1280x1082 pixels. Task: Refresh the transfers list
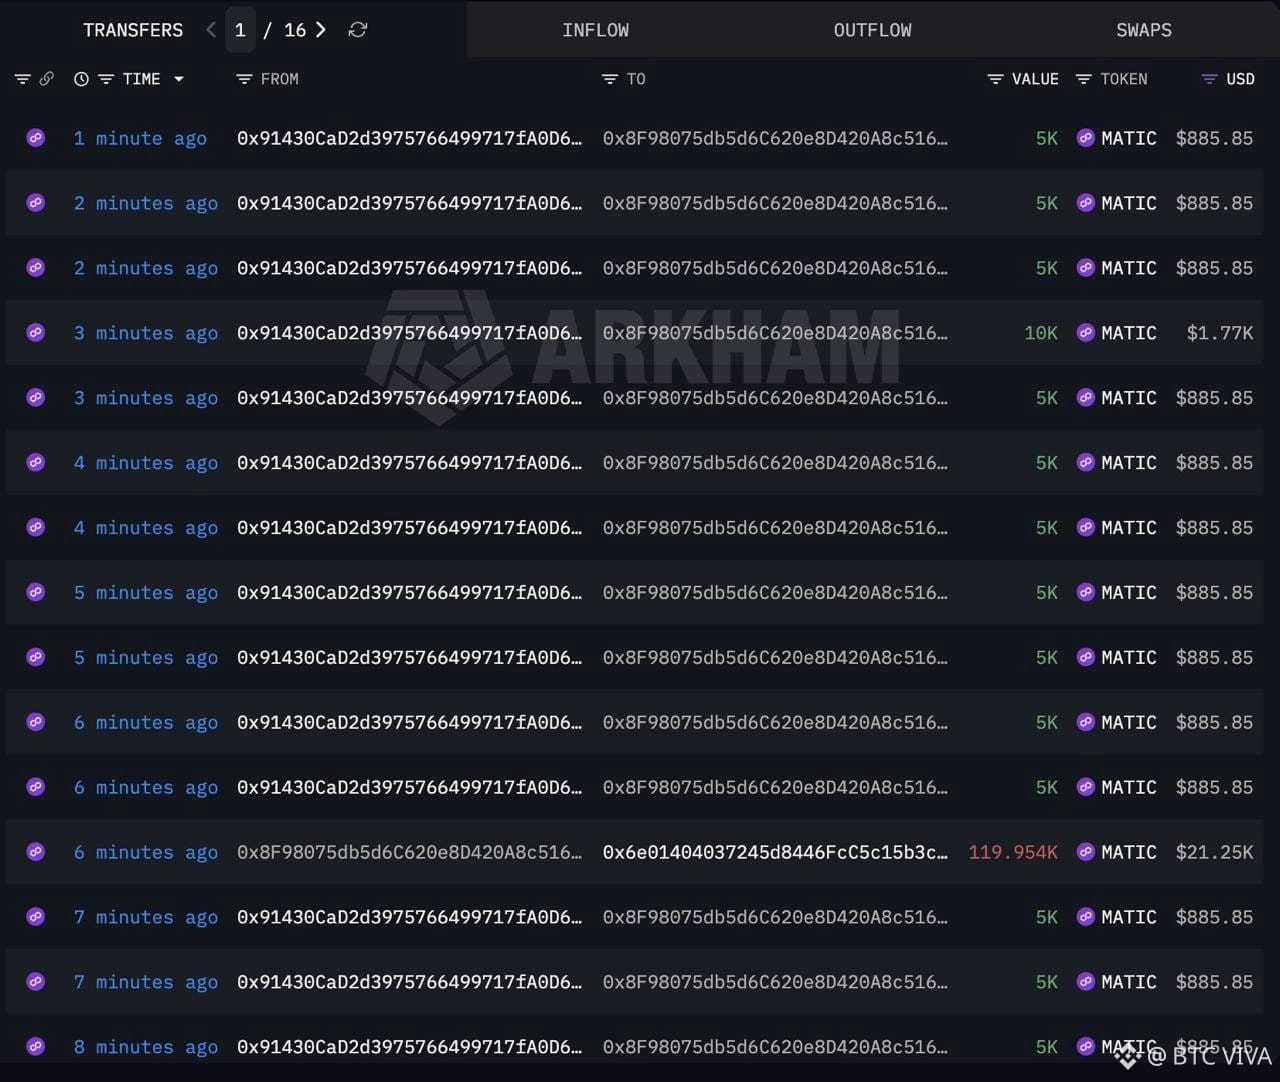pyautogui.click(x=358, y=30)
